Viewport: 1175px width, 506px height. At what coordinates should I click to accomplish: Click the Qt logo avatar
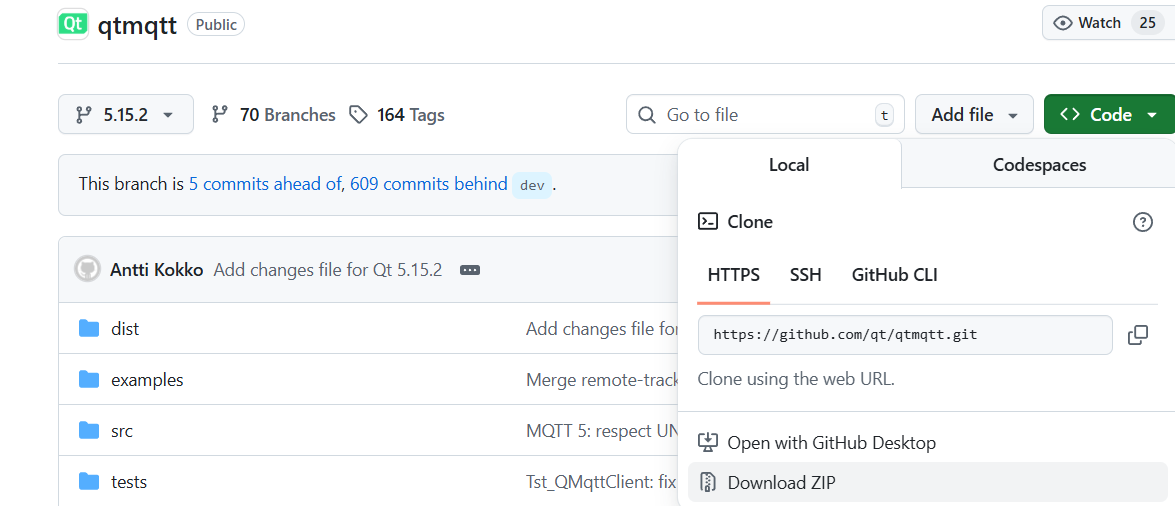73,24
